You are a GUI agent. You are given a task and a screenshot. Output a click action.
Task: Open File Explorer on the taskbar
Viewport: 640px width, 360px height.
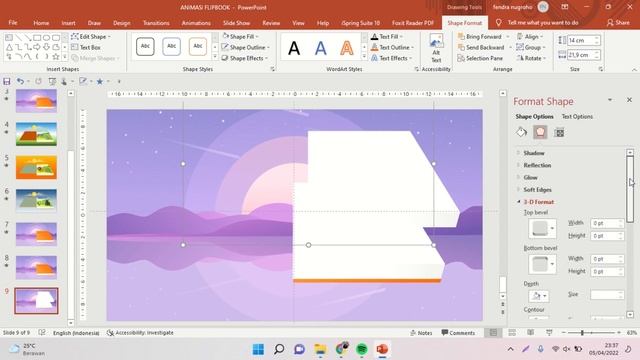320,349
